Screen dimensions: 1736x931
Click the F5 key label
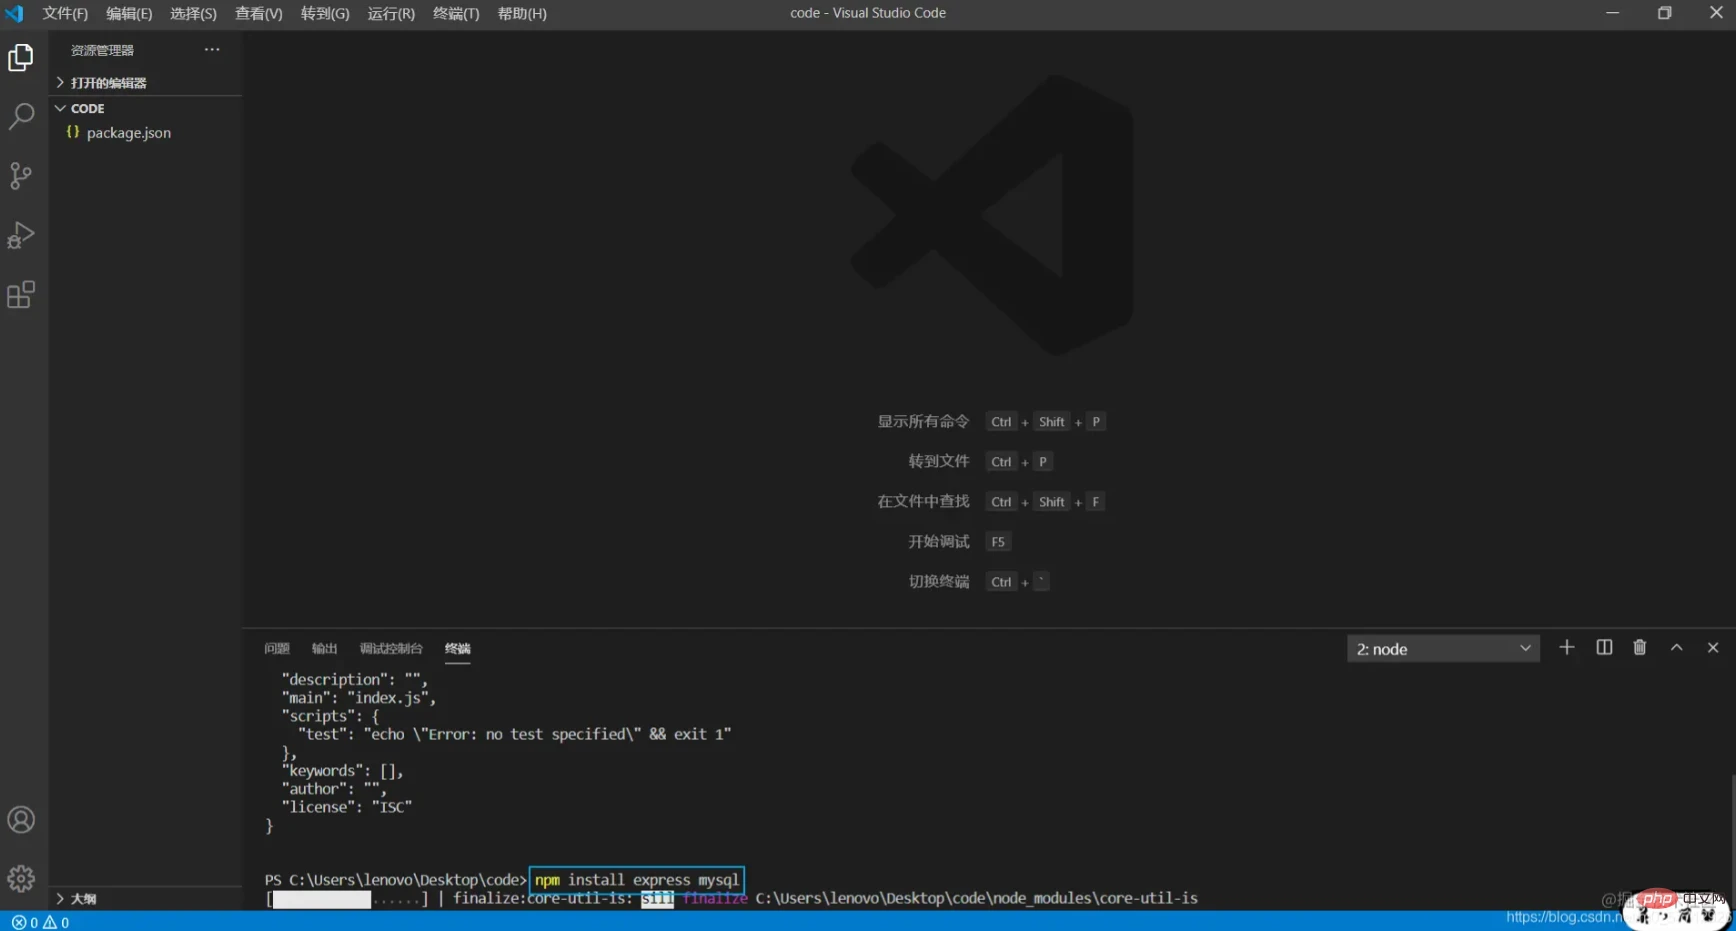click(x=998, y=542)
